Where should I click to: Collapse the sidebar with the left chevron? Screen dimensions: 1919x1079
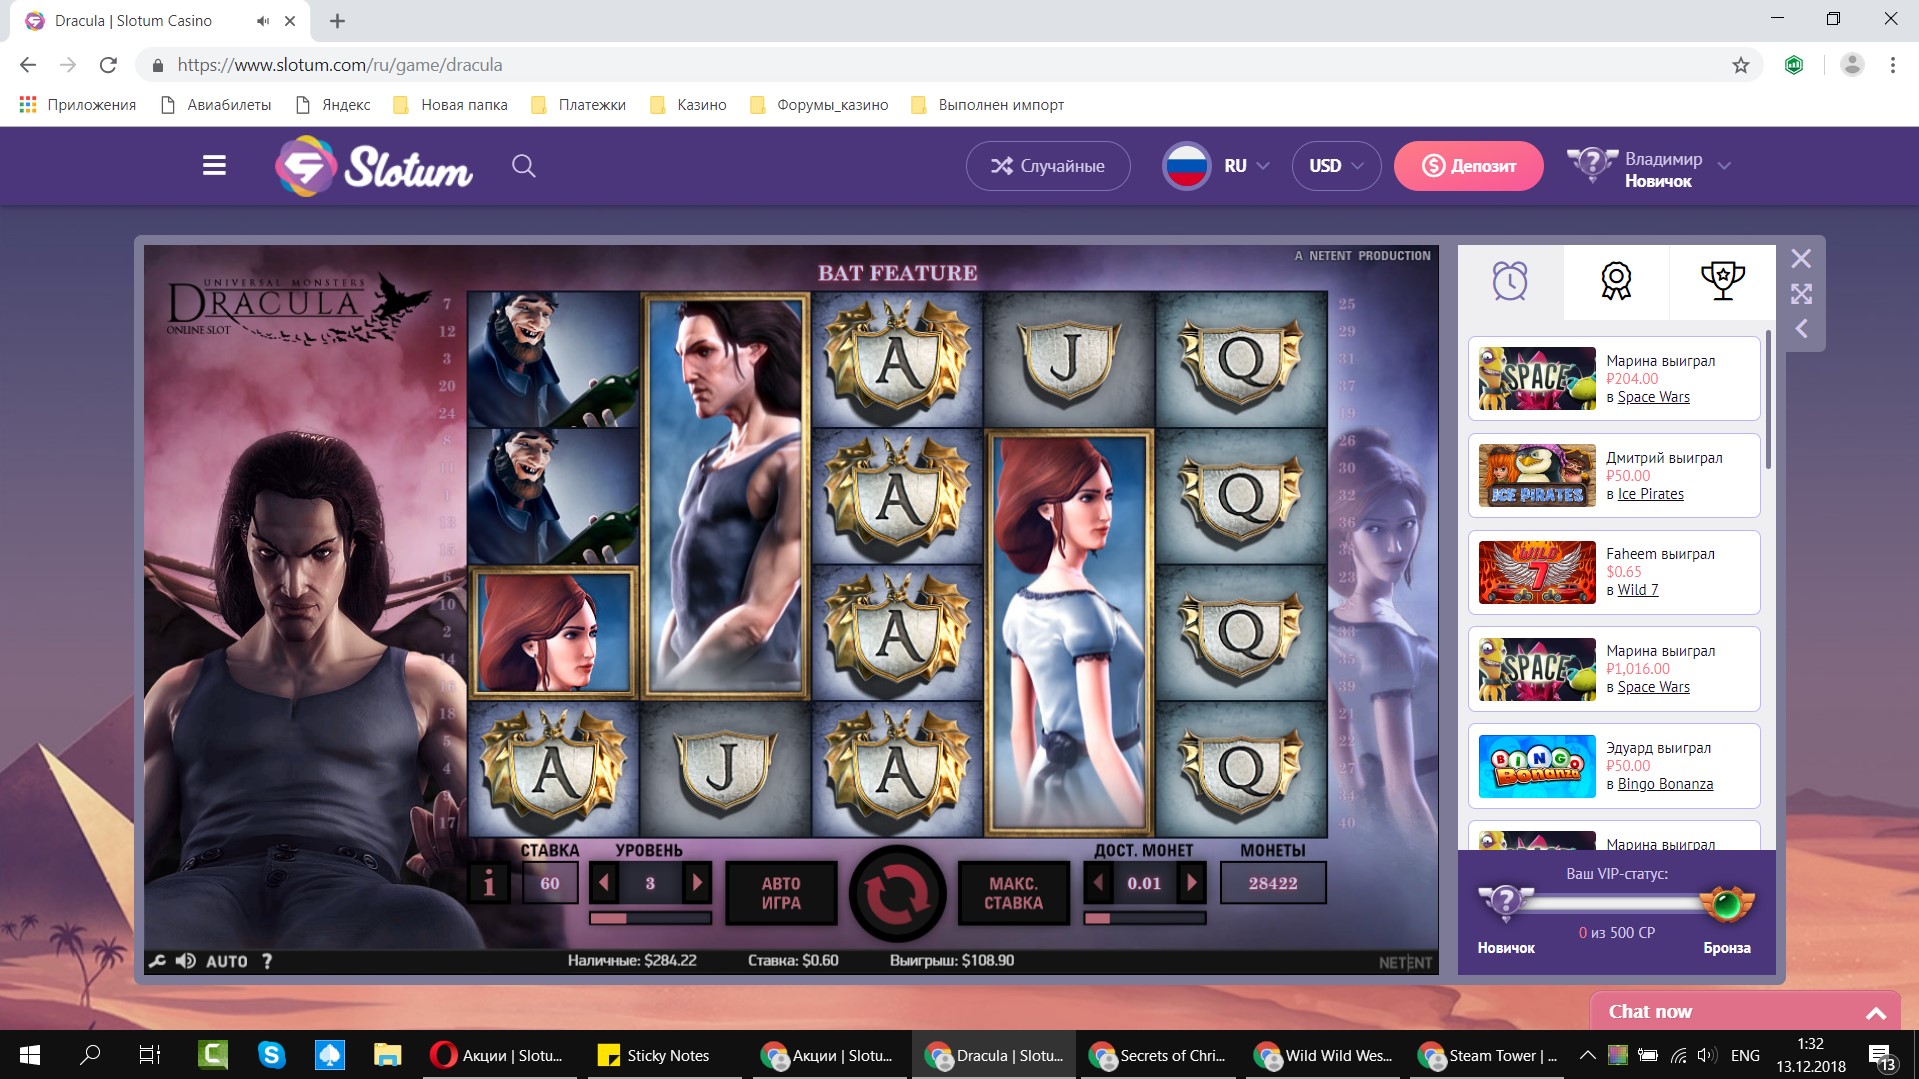[x=1801, y=328]
